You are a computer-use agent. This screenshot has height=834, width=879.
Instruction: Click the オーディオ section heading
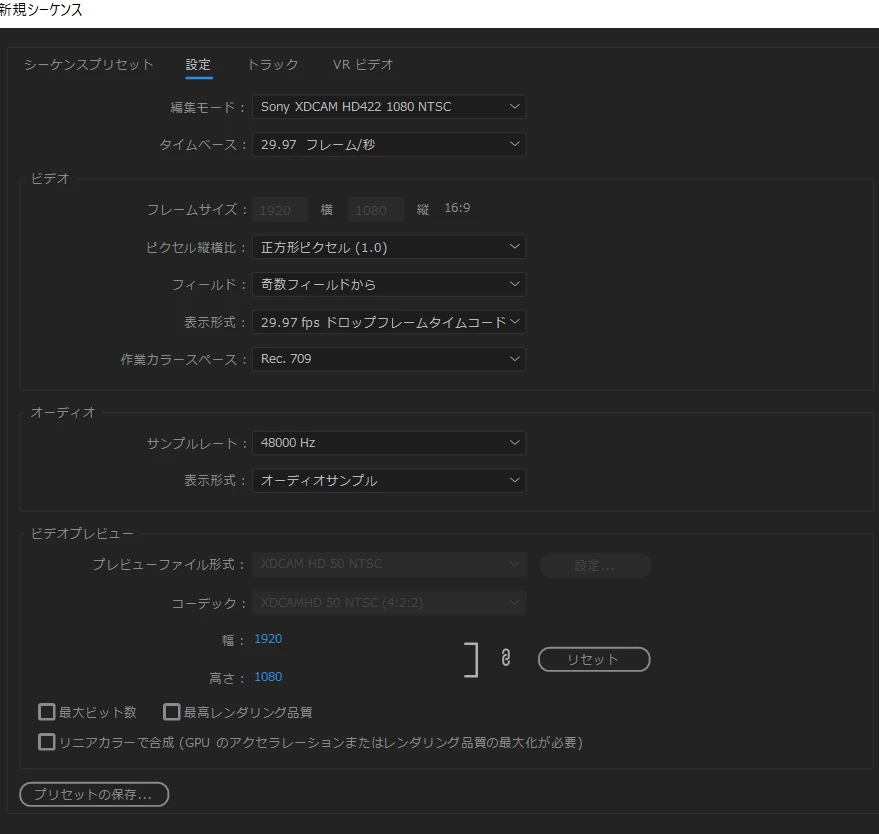point(63,413)
